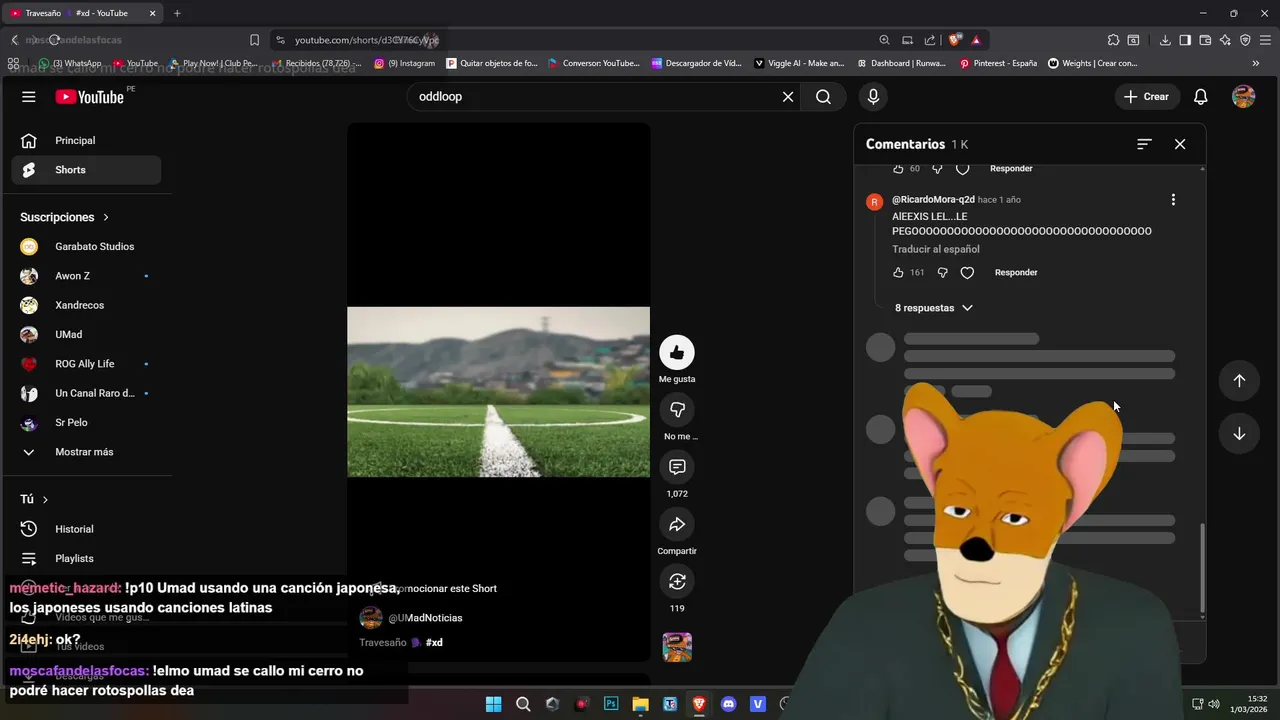Click Traducir al español link
Image resolution: width=1280 pixels, height=720 pixels.
pyautogui.click(x=936, y=249)
